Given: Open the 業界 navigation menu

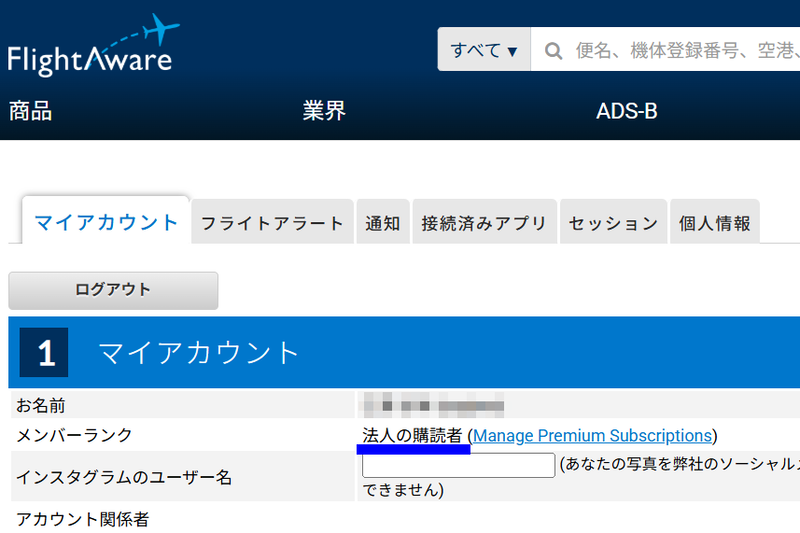Looking at the screenshot, I should pyautogui.click(x=324, y=111).
